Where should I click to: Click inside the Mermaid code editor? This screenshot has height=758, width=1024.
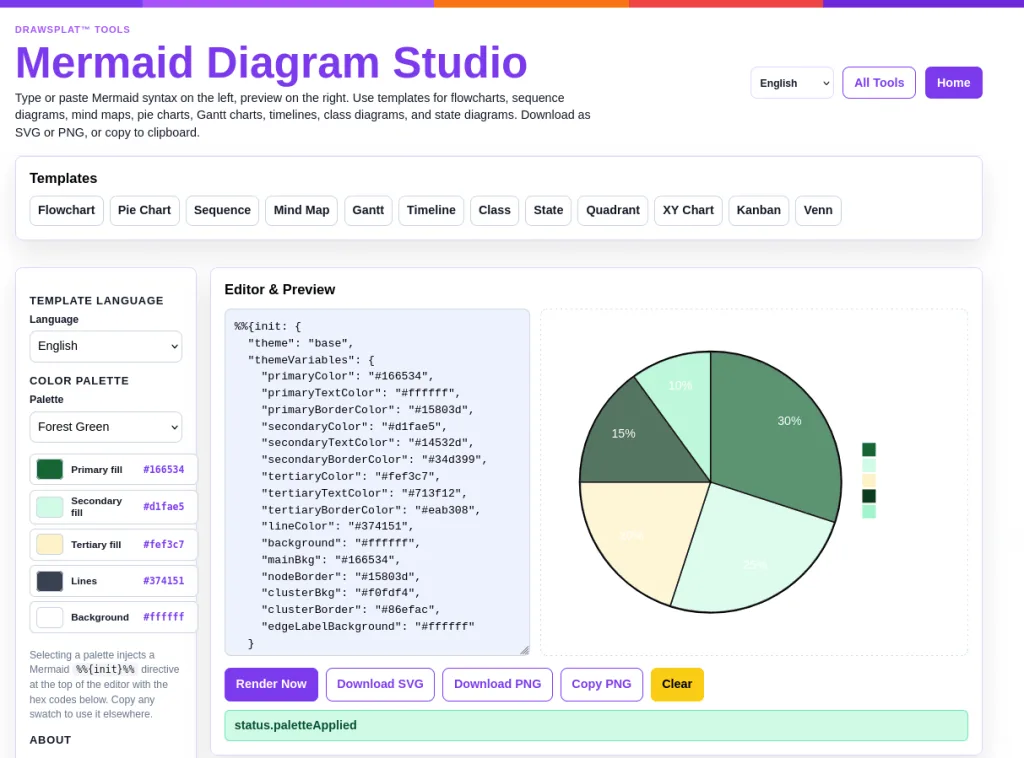point(377,482)
